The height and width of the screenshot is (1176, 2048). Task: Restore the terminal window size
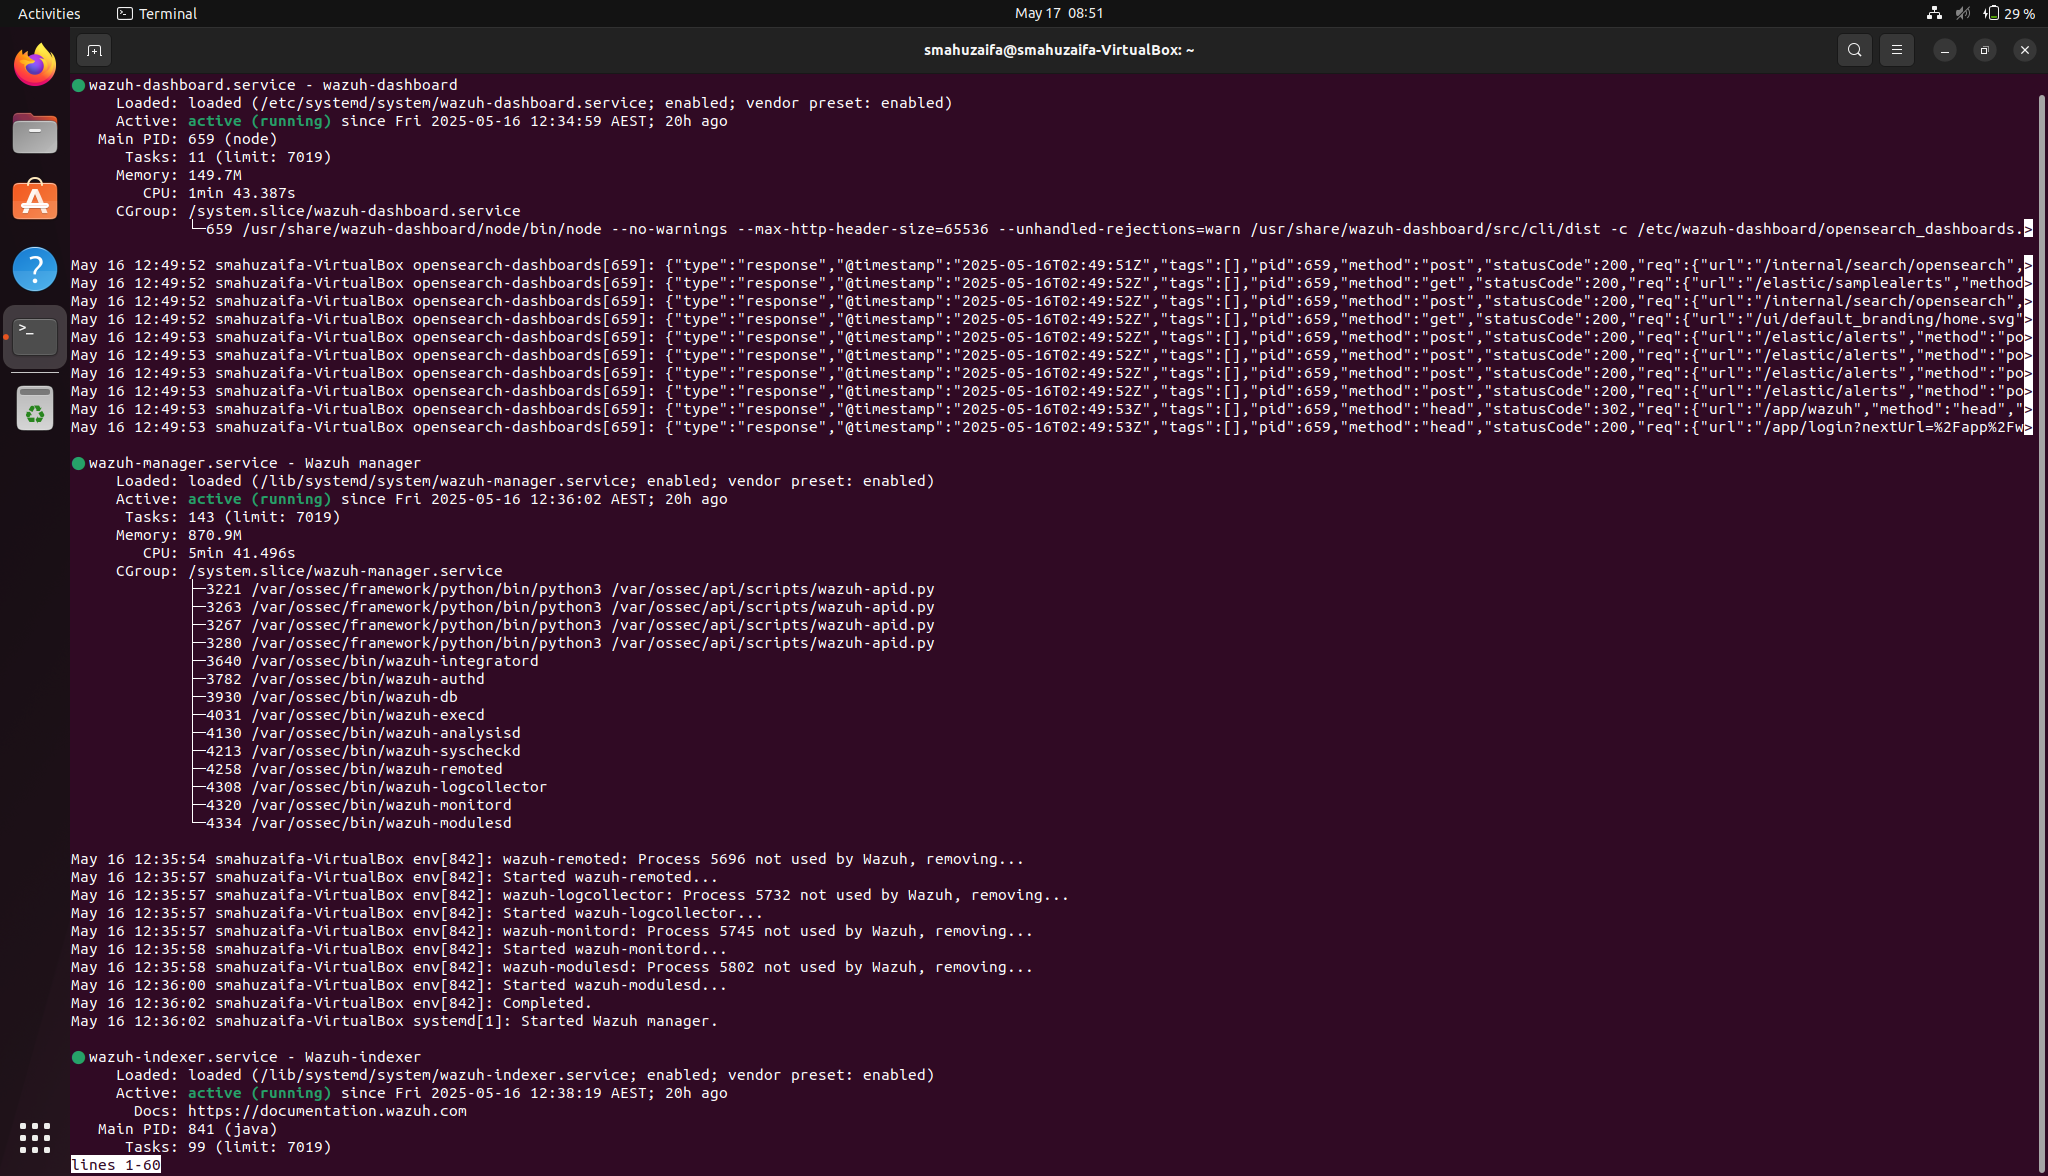click(x=1985, y=50)
